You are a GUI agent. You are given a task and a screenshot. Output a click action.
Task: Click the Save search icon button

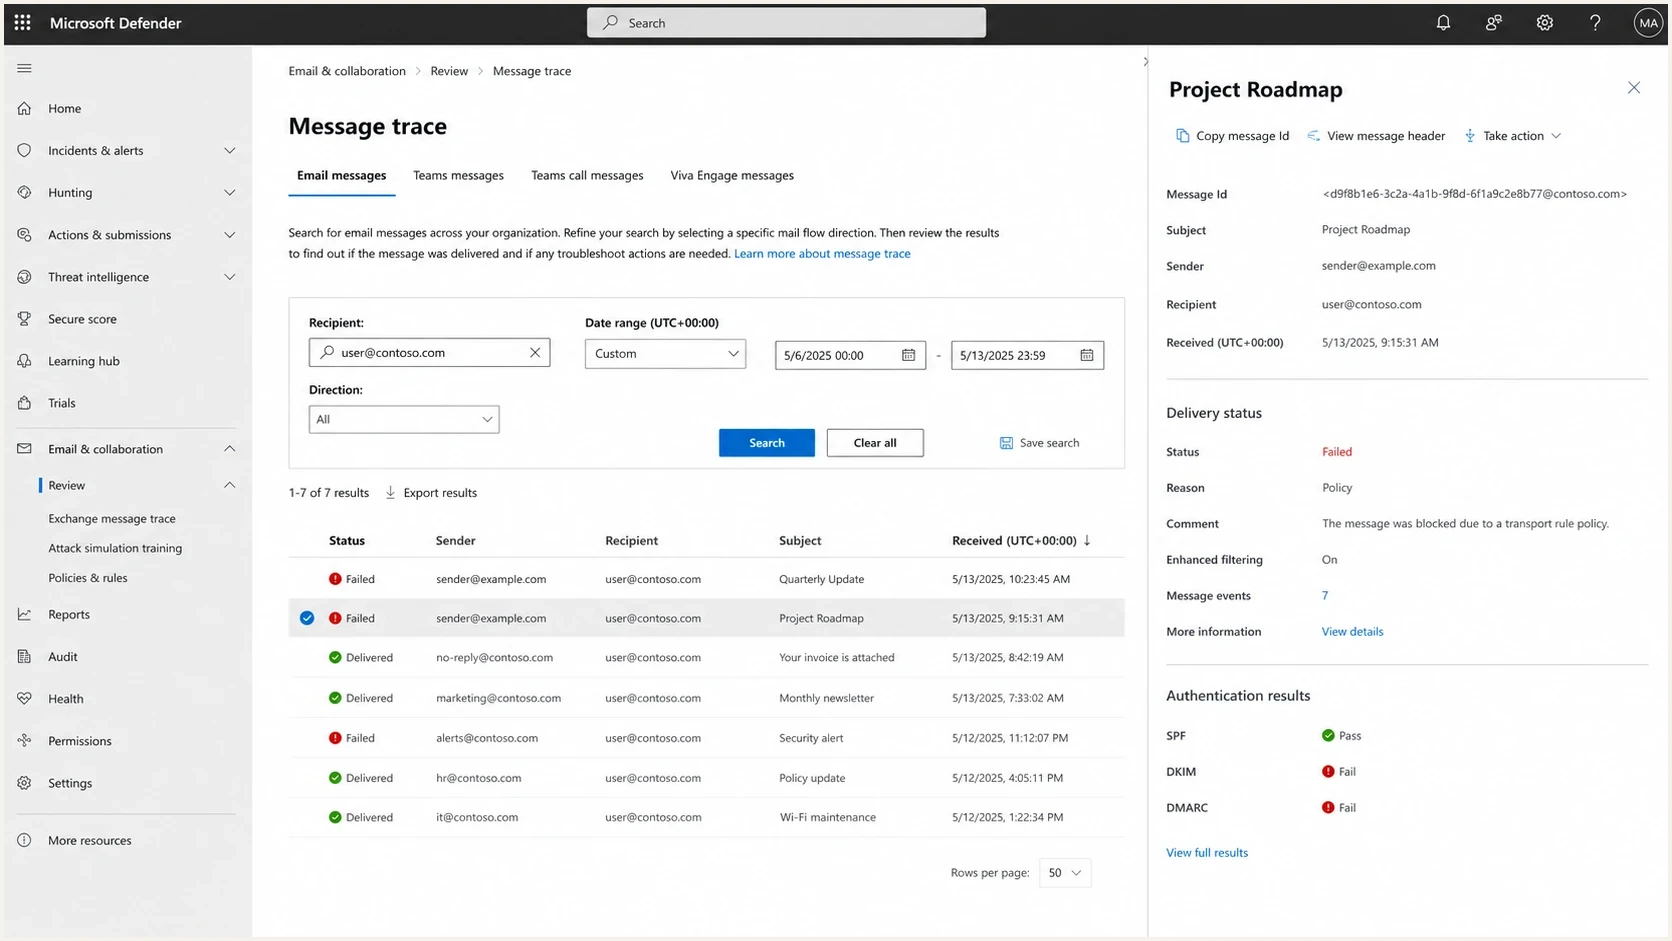pos(1039,443)
